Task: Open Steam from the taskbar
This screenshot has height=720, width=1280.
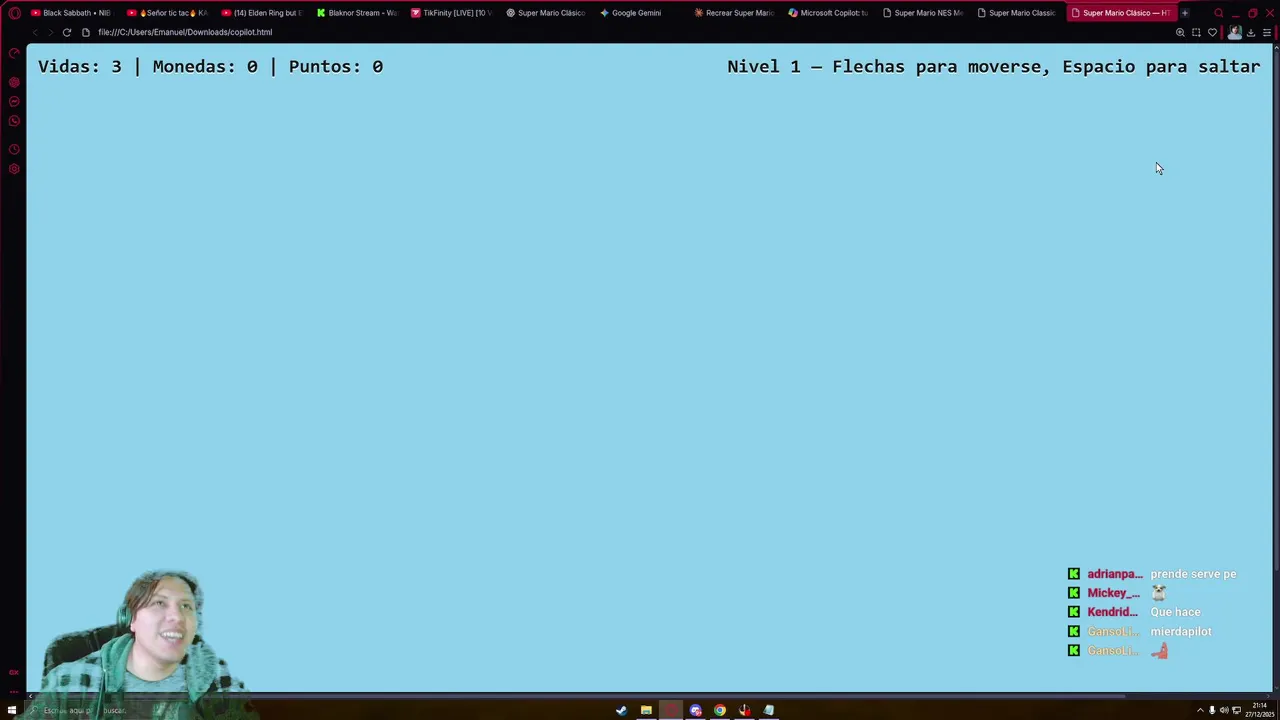Action: 622,710
